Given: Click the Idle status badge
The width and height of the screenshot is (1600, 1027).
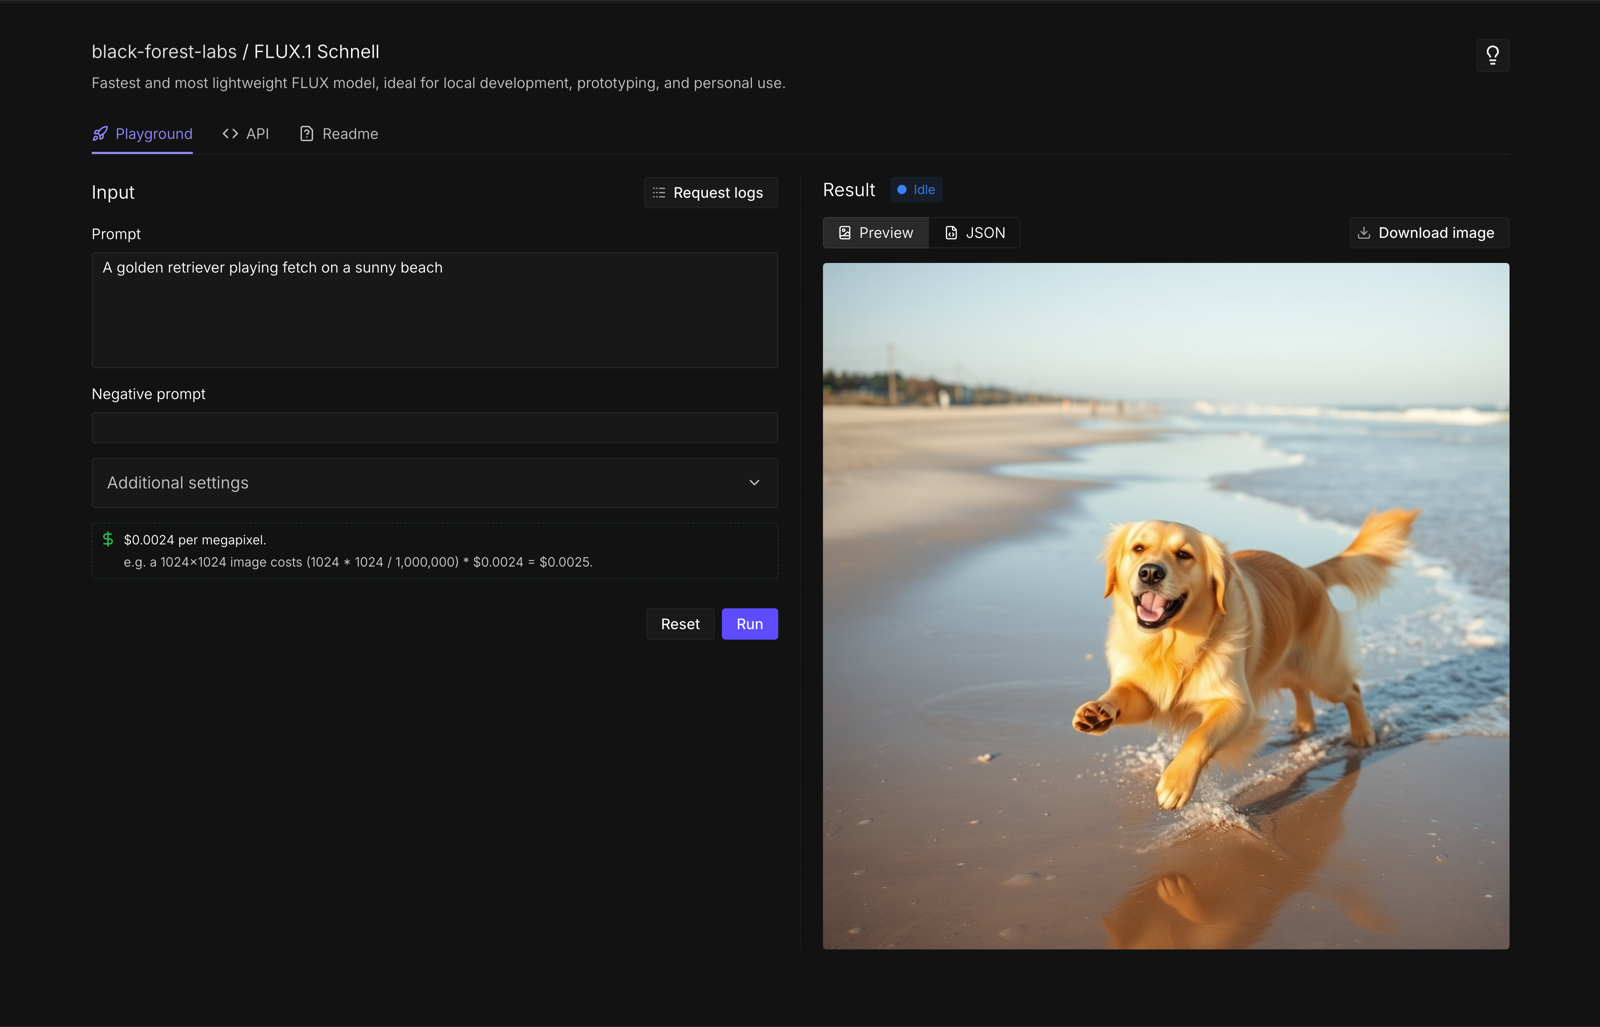Looking at the screenshot, I should [x=916, y=190].
